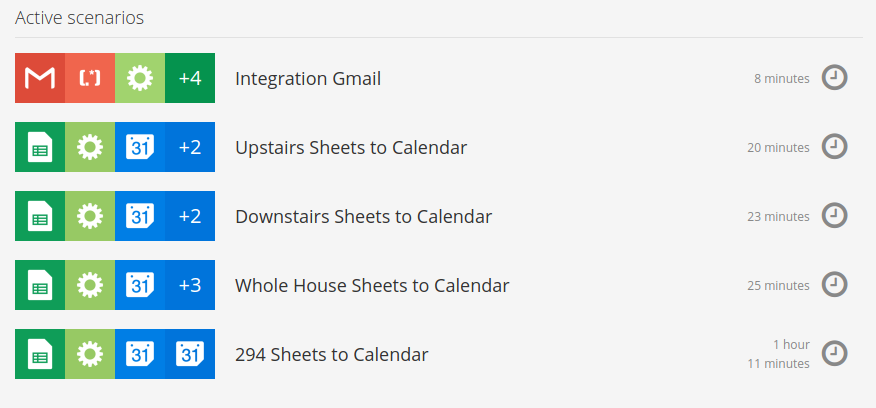Screen dimensions: 876x408
Task: Open Upstairs Sheets to Calendar scenario
Action: coord(351,148)
